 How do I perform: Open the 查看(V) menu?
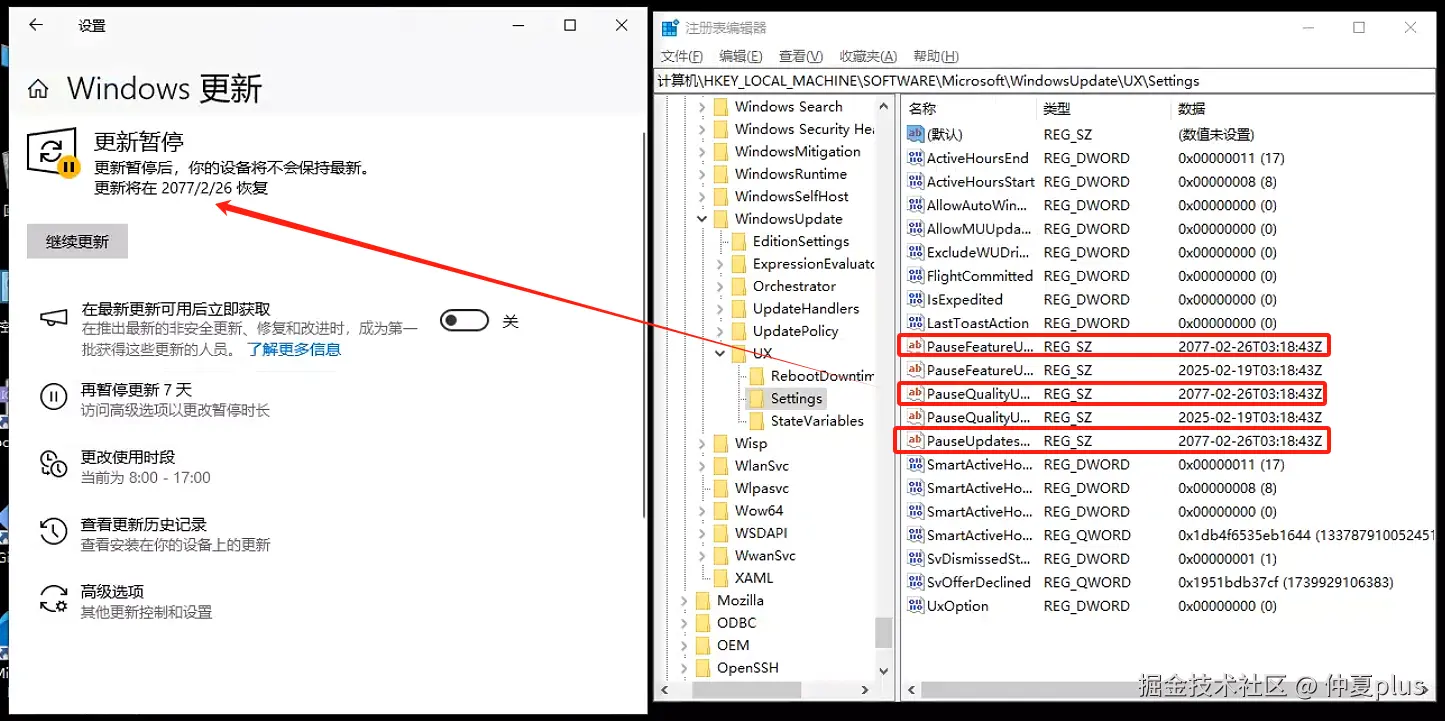coord(801,56)
